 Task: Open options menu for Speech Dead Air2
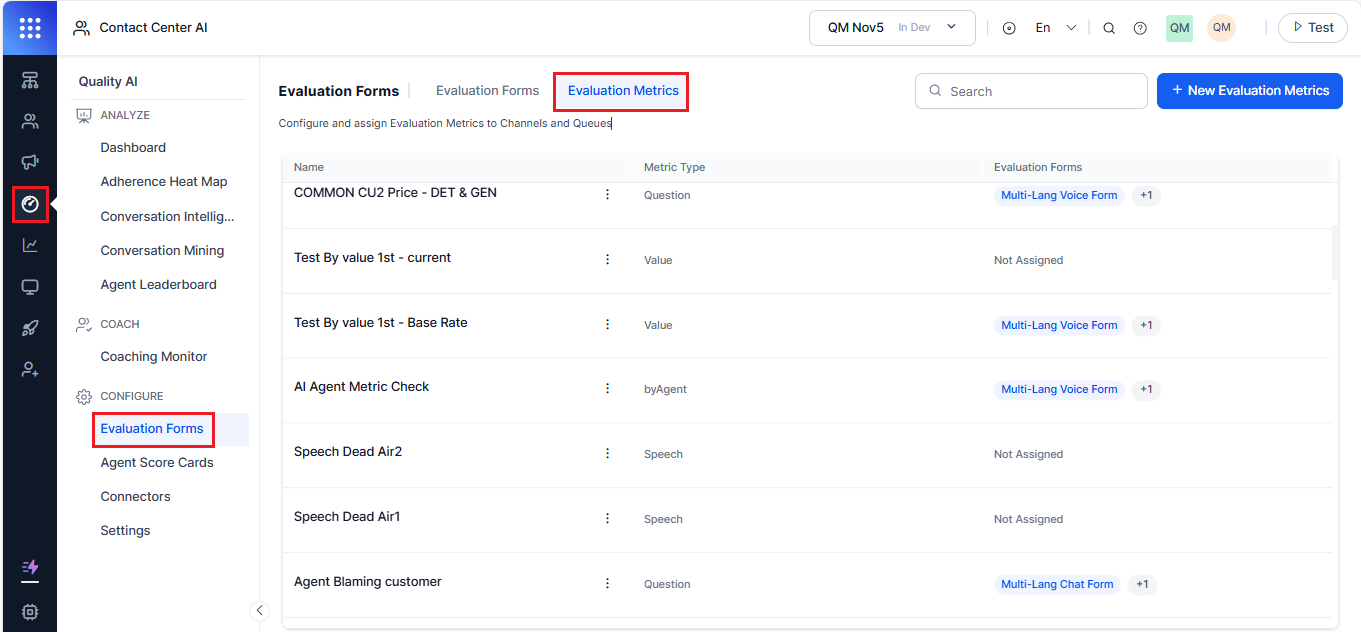(607, 454)
